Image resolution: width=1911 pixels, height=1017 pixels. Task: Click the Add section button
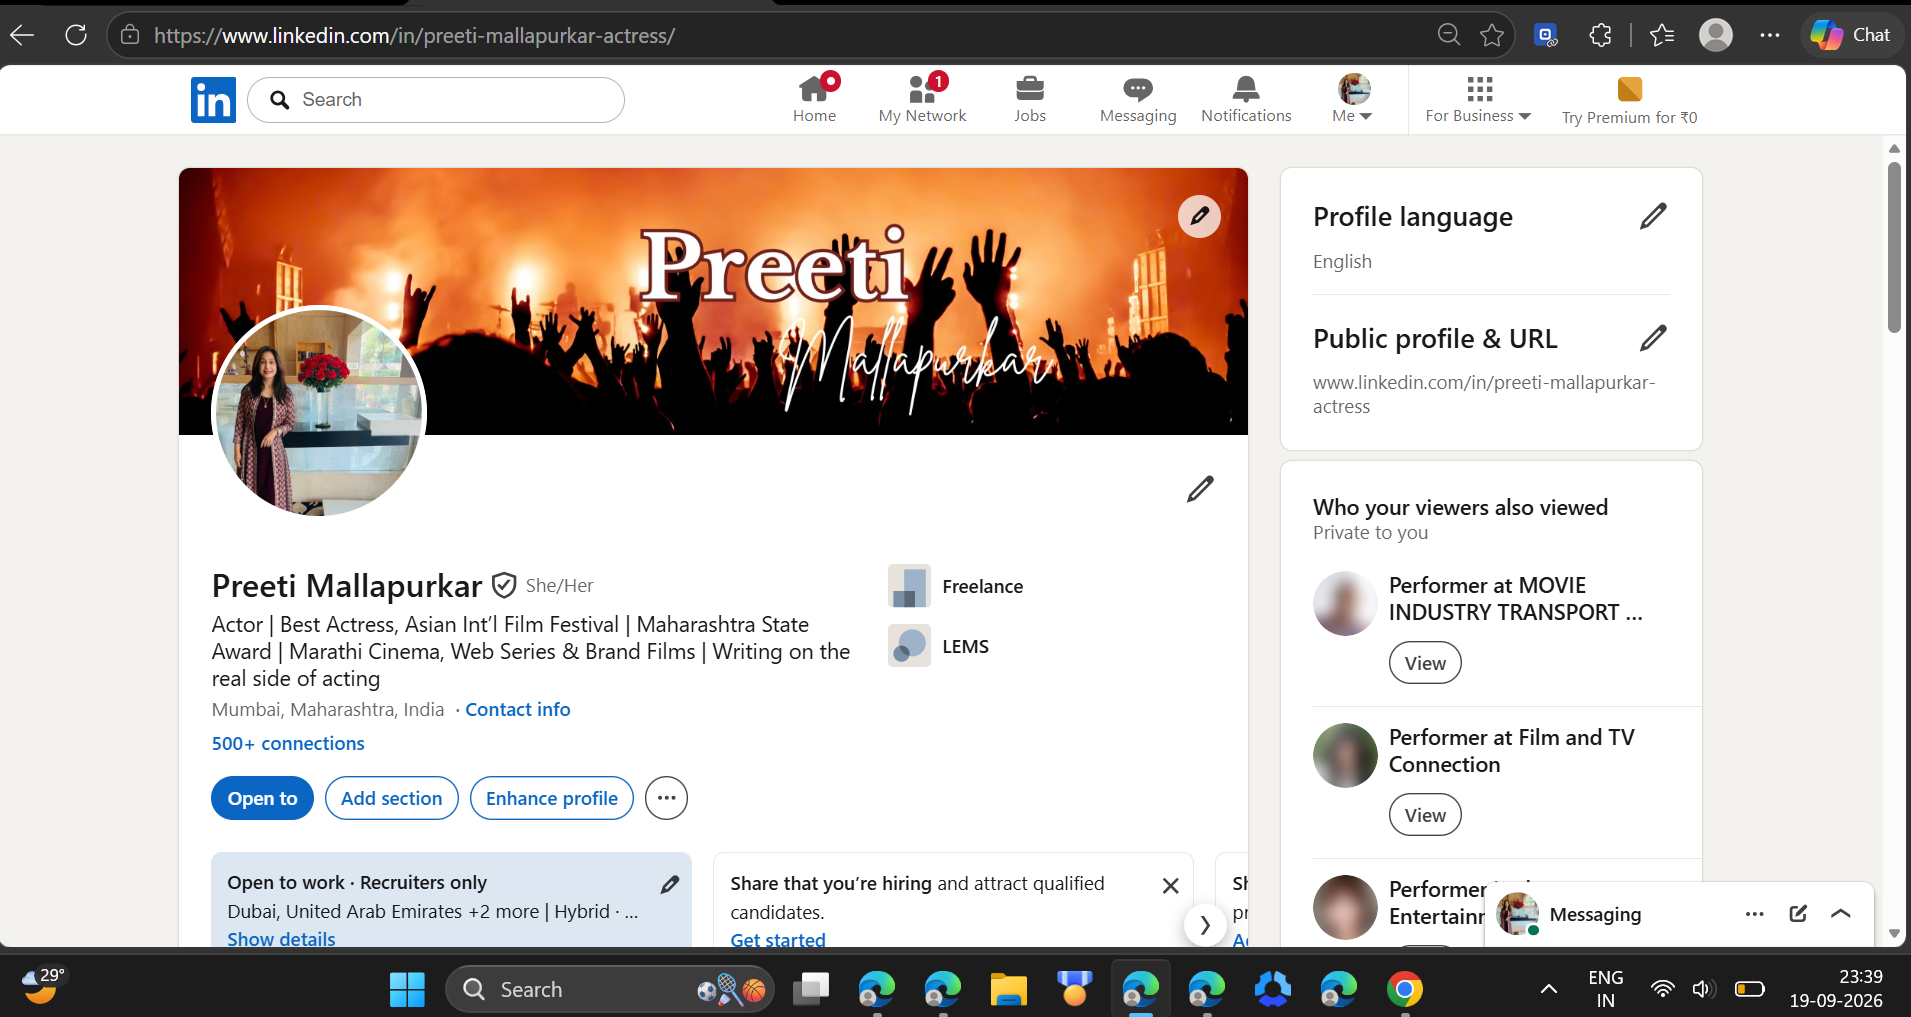[391, 798]
